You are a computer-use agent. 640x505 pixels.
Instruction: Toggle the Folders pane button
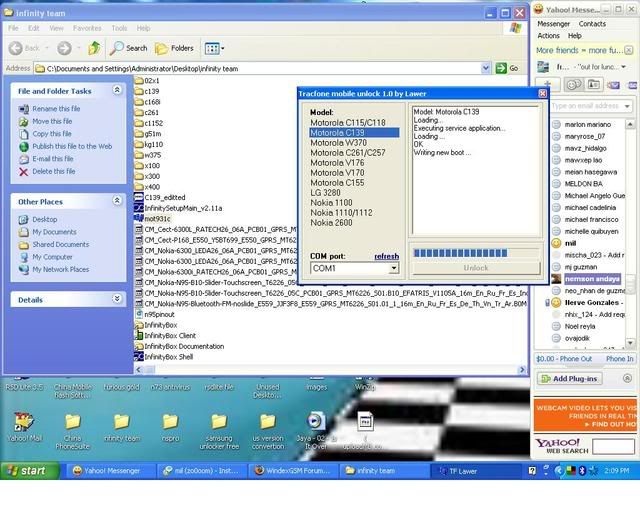[174, 48]
